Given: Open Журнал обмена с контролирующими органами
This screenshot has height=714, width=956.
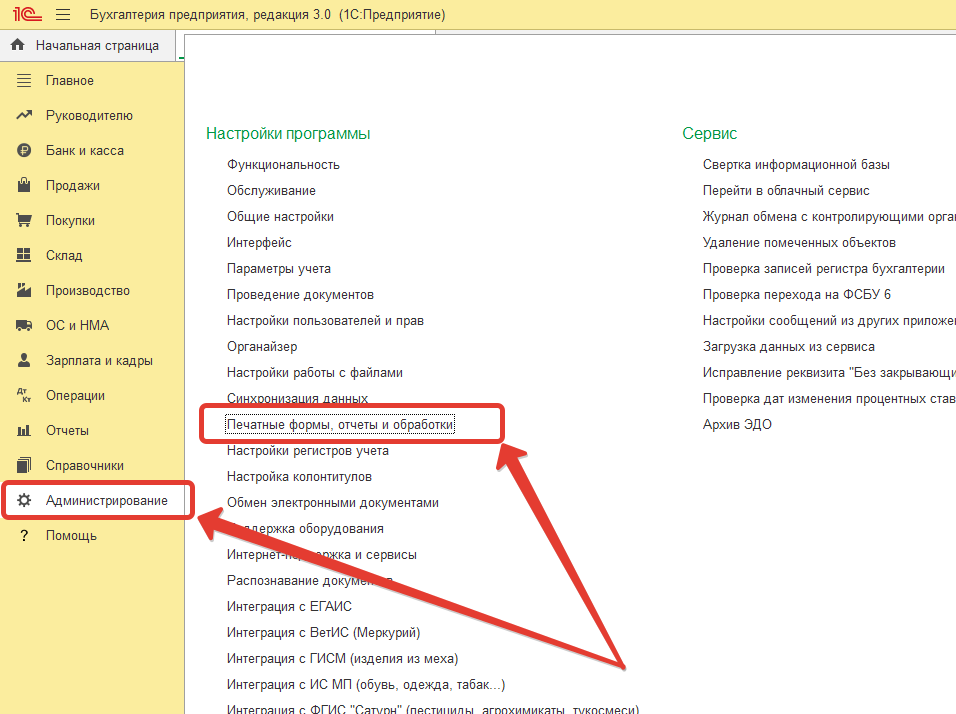Looking at the screenshot, I should pyautogui.click(x=829, y=216).
